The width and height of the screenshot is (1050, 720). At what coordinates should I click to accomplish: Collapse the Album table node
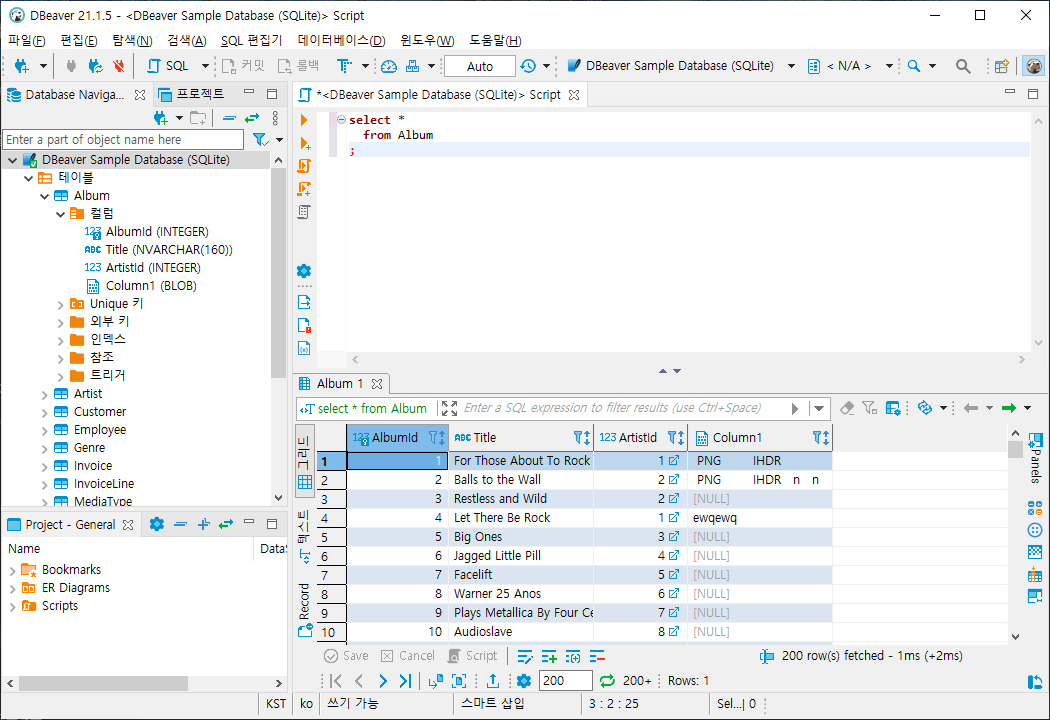(x=44, y=196)
